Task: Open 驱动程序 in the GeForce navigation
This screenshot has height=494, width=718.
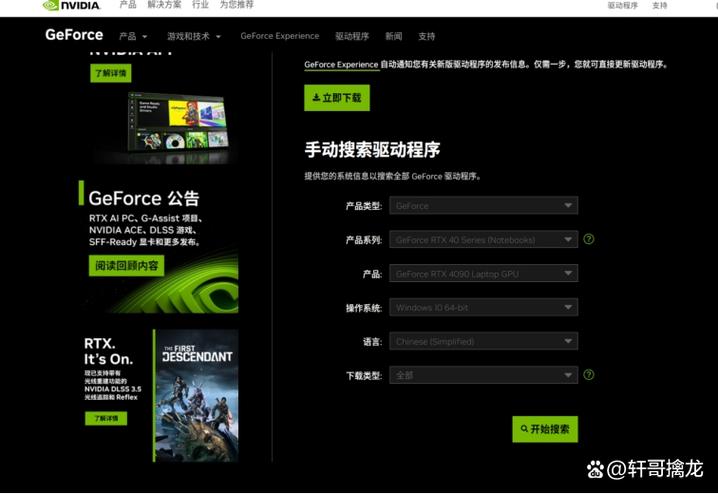Action: 352,36
